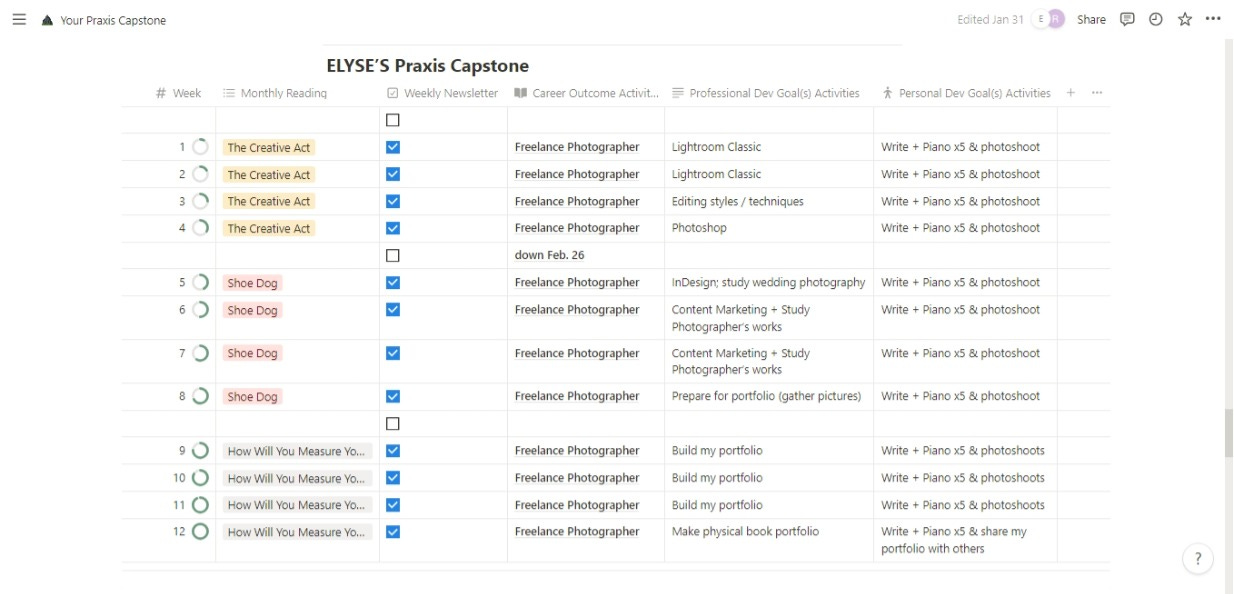1234x594 pixels.
Task: Uncheck Weekly Newsletter for week 8
Action: coord(393,396)
